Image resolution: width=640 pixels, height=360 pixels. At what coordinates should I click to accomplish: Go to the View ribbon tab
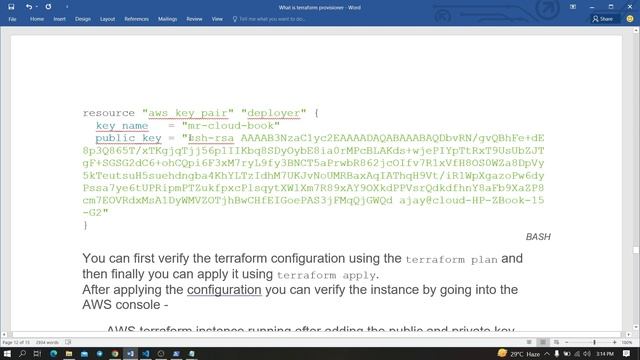tap(217, 19)
